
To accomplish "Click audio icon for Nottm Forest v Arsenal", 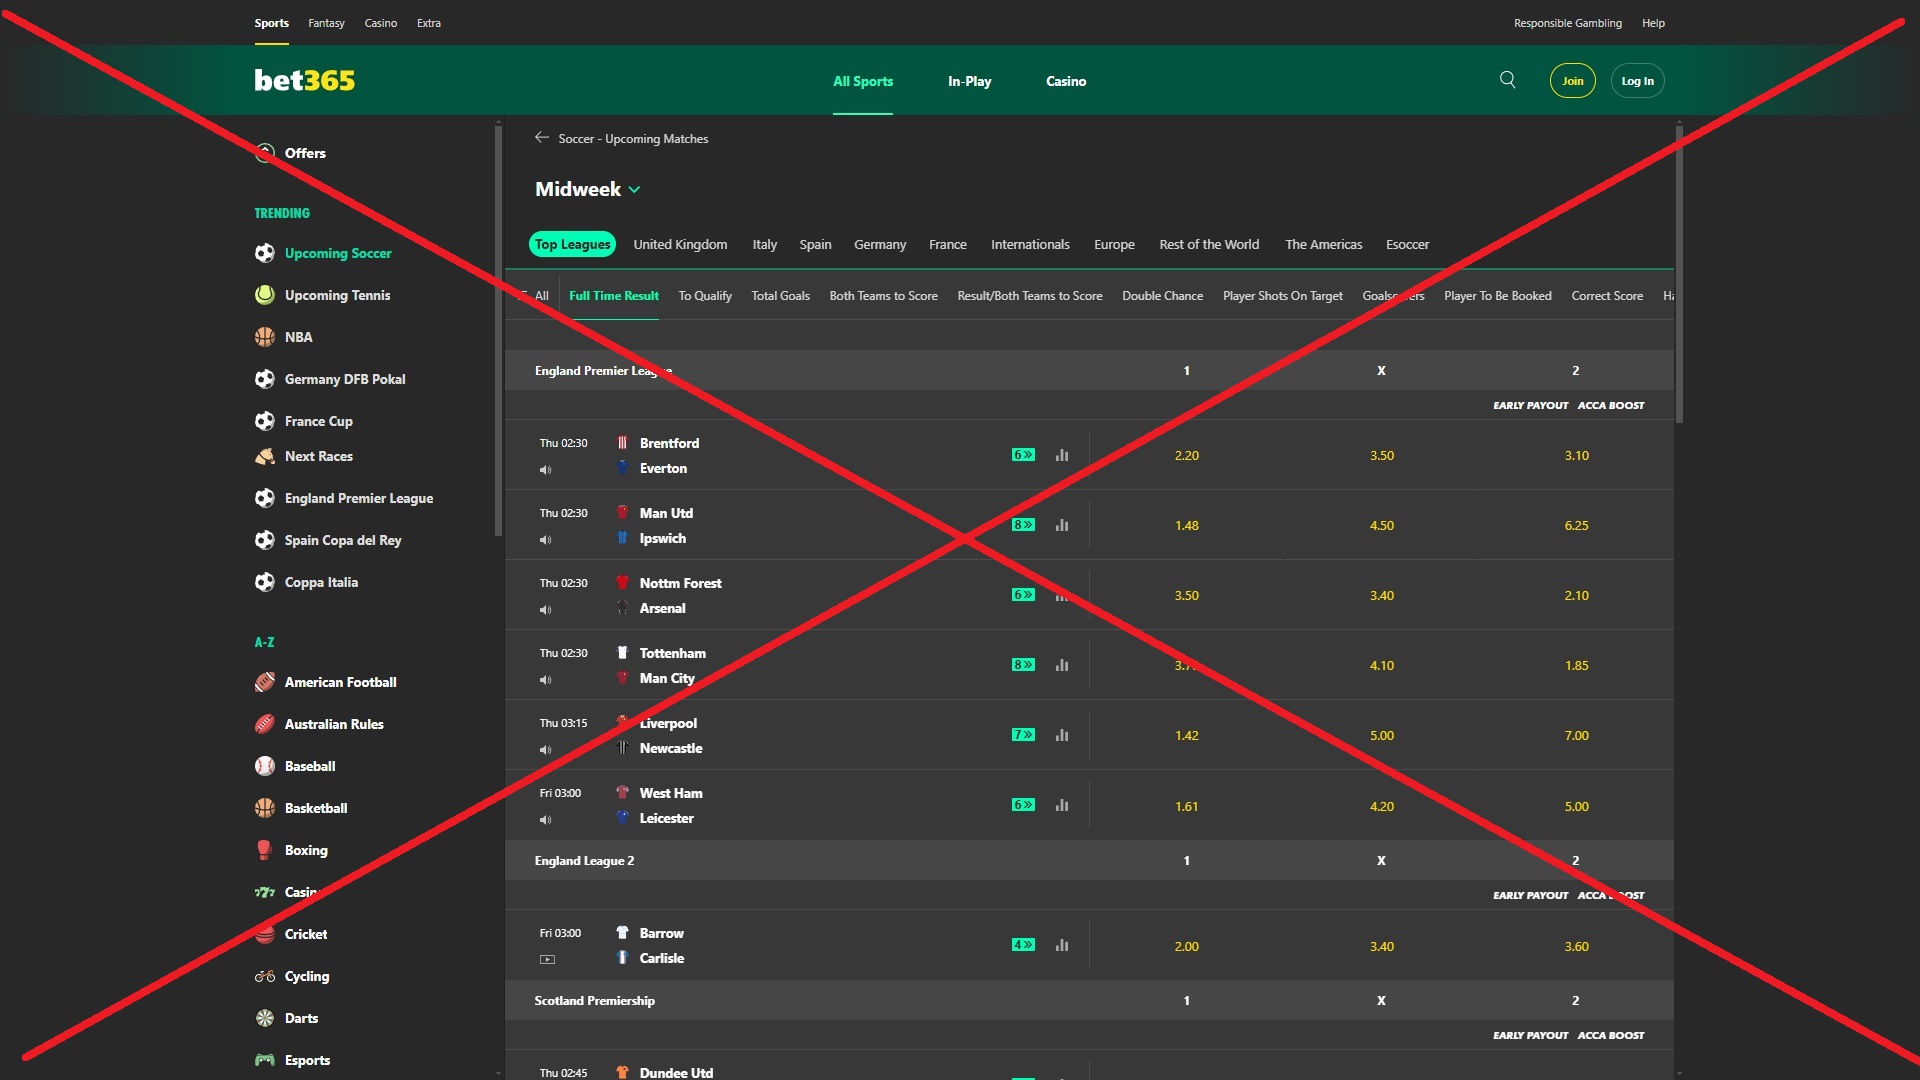I will click(546, 610).
